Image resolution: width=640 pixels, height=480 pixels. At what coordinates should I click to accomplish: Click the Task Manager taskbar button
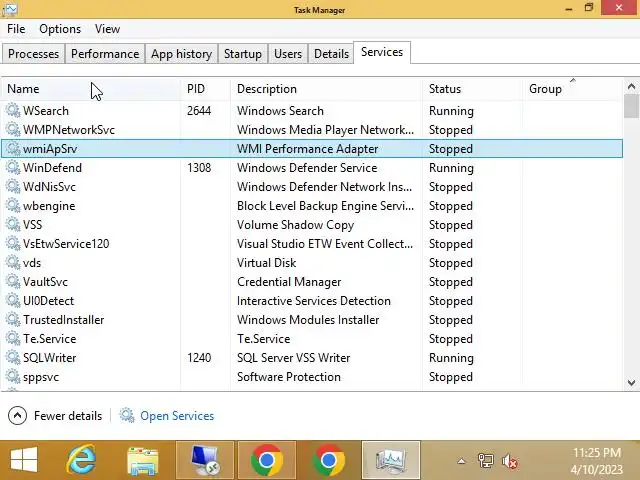[391, 460]
